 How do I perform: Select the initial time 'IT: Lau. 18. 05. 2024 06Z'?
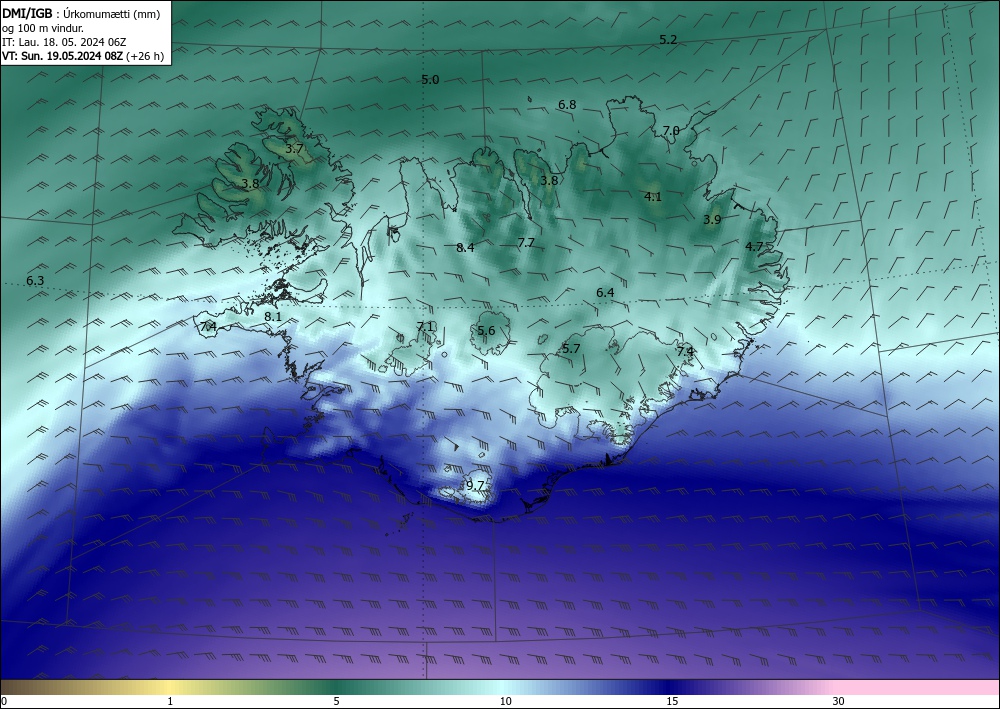pyautogui.click(x=64, y=42)
